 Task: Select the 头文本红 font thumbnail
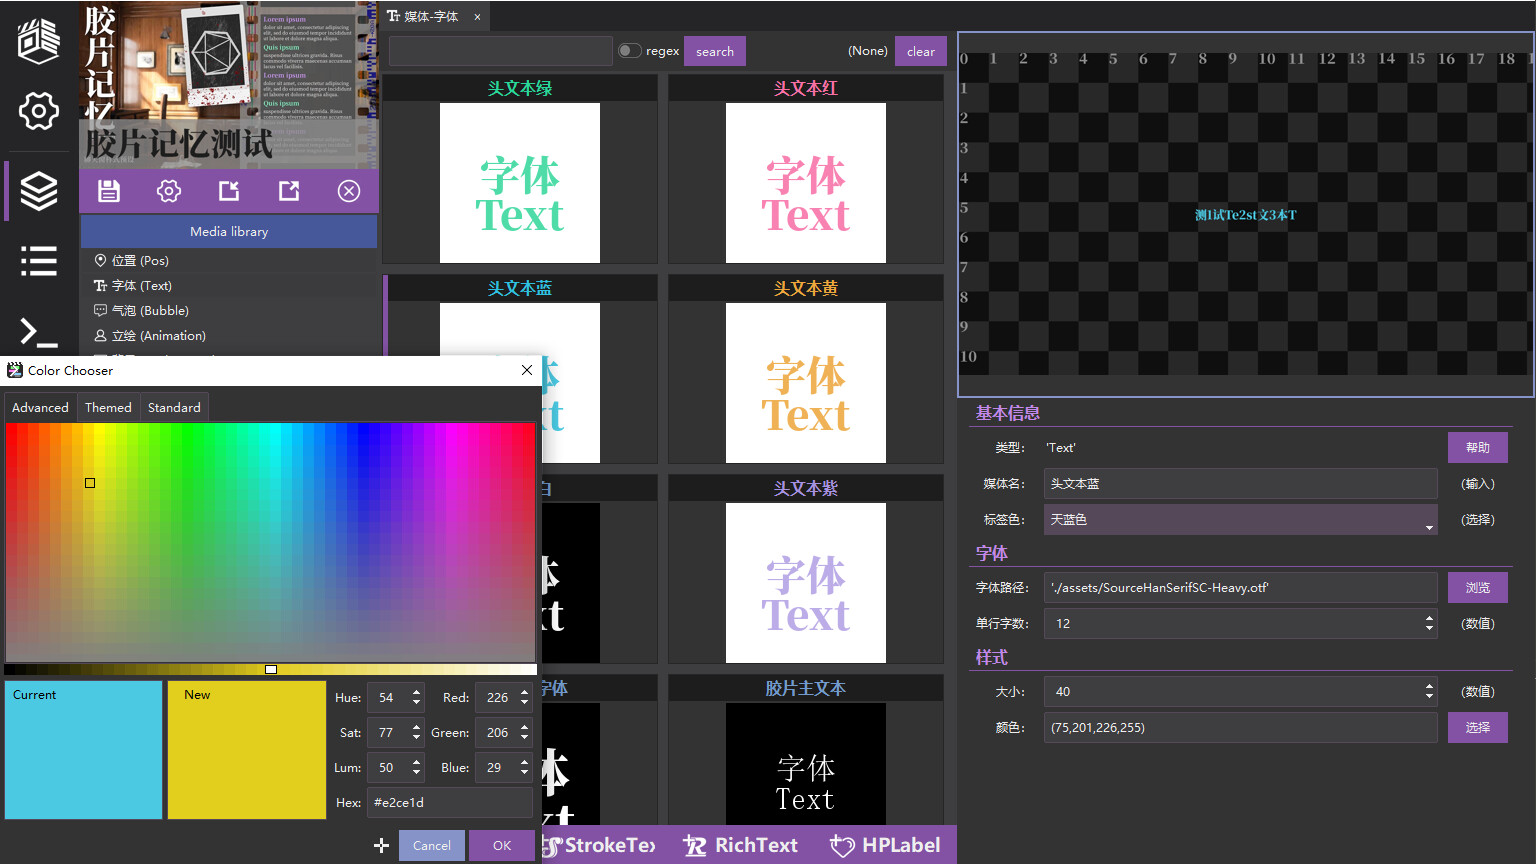[806, 182]
